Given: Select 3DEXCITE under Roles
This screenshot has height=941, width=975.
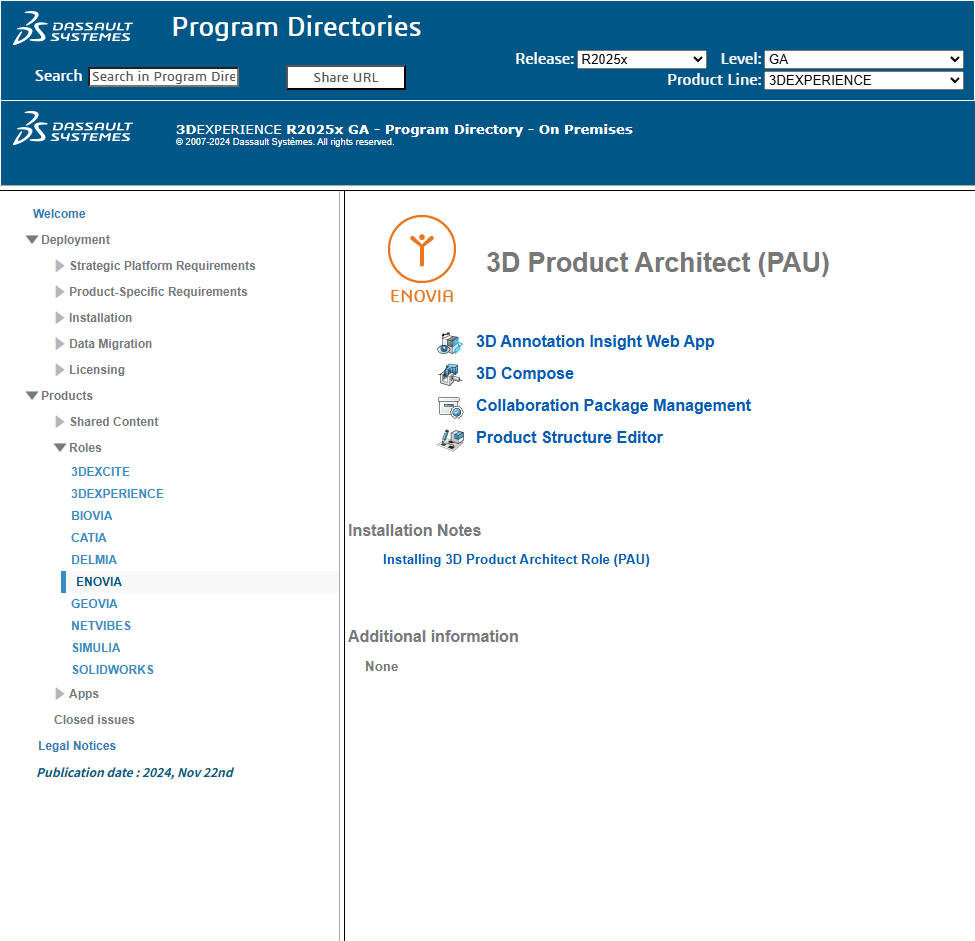Looking at the screenshot, I should pos(100,471).
